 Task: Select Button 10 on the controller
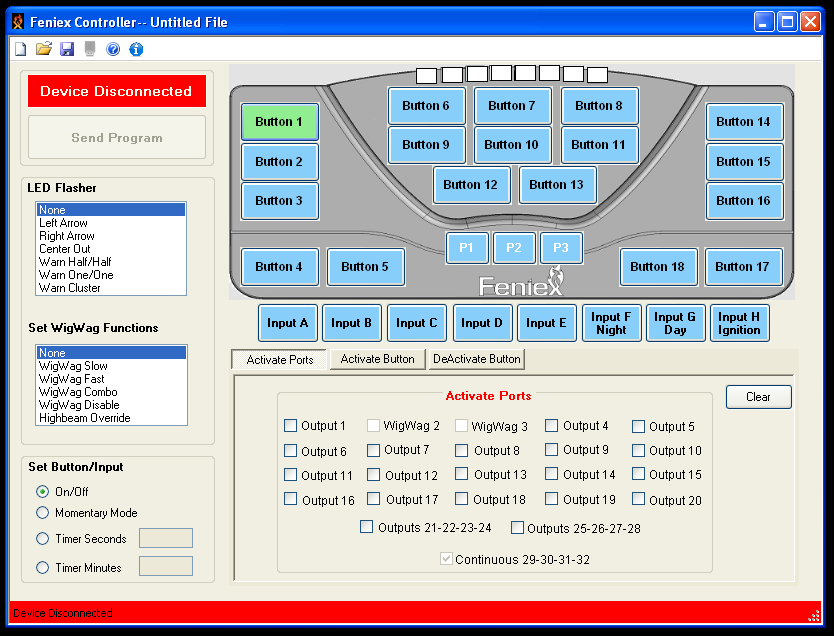tap(512, 145)
